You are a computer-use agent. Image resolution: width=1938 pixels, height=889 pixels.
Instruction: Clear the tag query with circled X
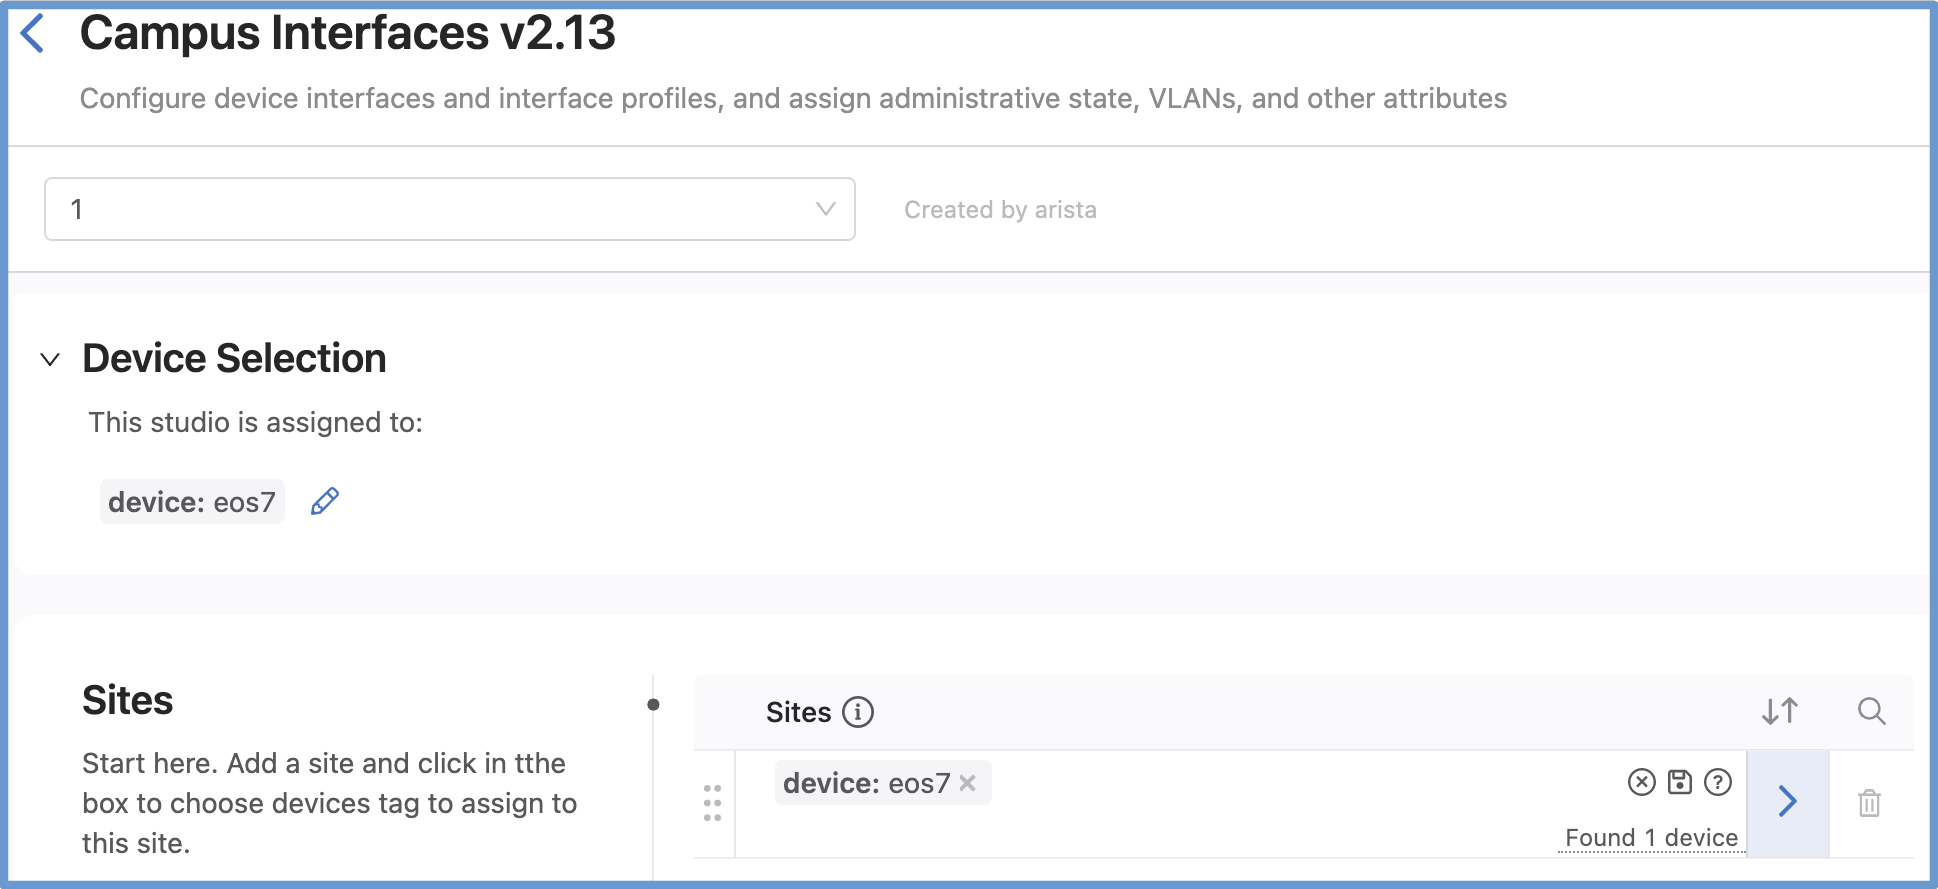tap(1641, 782)
